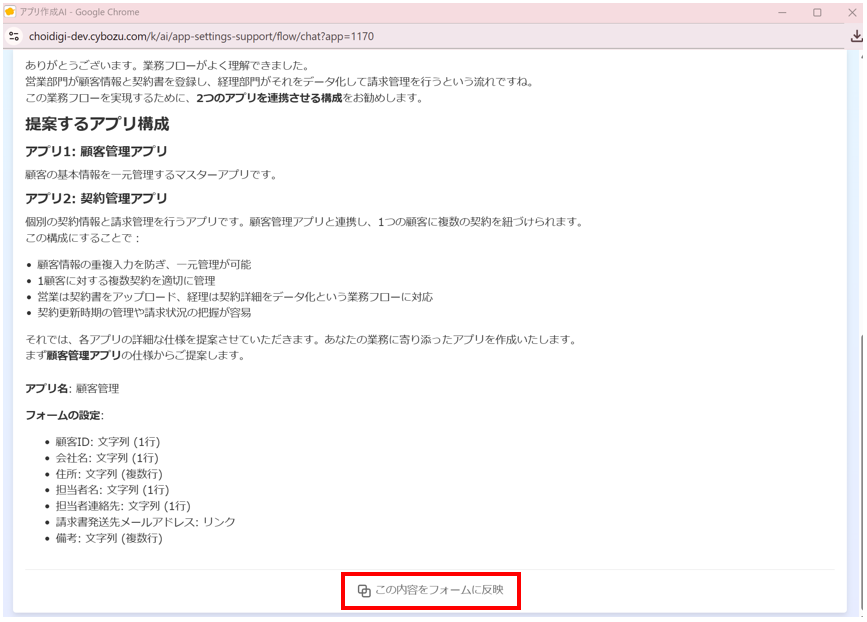Screen dimensions: 867x622
Task: Click the 提案するアプリ構成 heading
Action: (97, 124)
